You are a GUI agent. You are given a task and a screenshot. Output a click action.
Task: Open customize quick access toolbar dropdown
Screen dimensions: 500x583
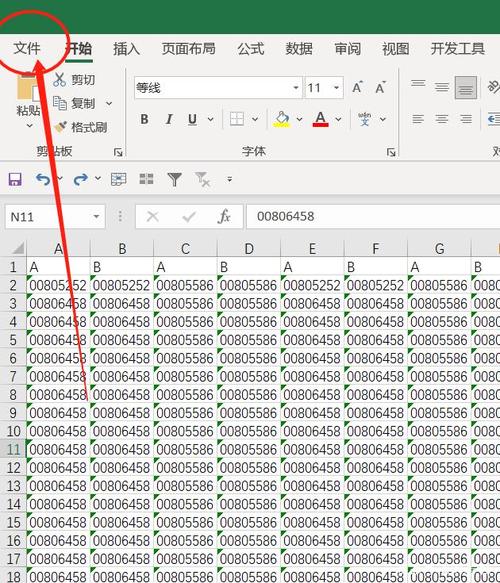click(x=230, y=179)
